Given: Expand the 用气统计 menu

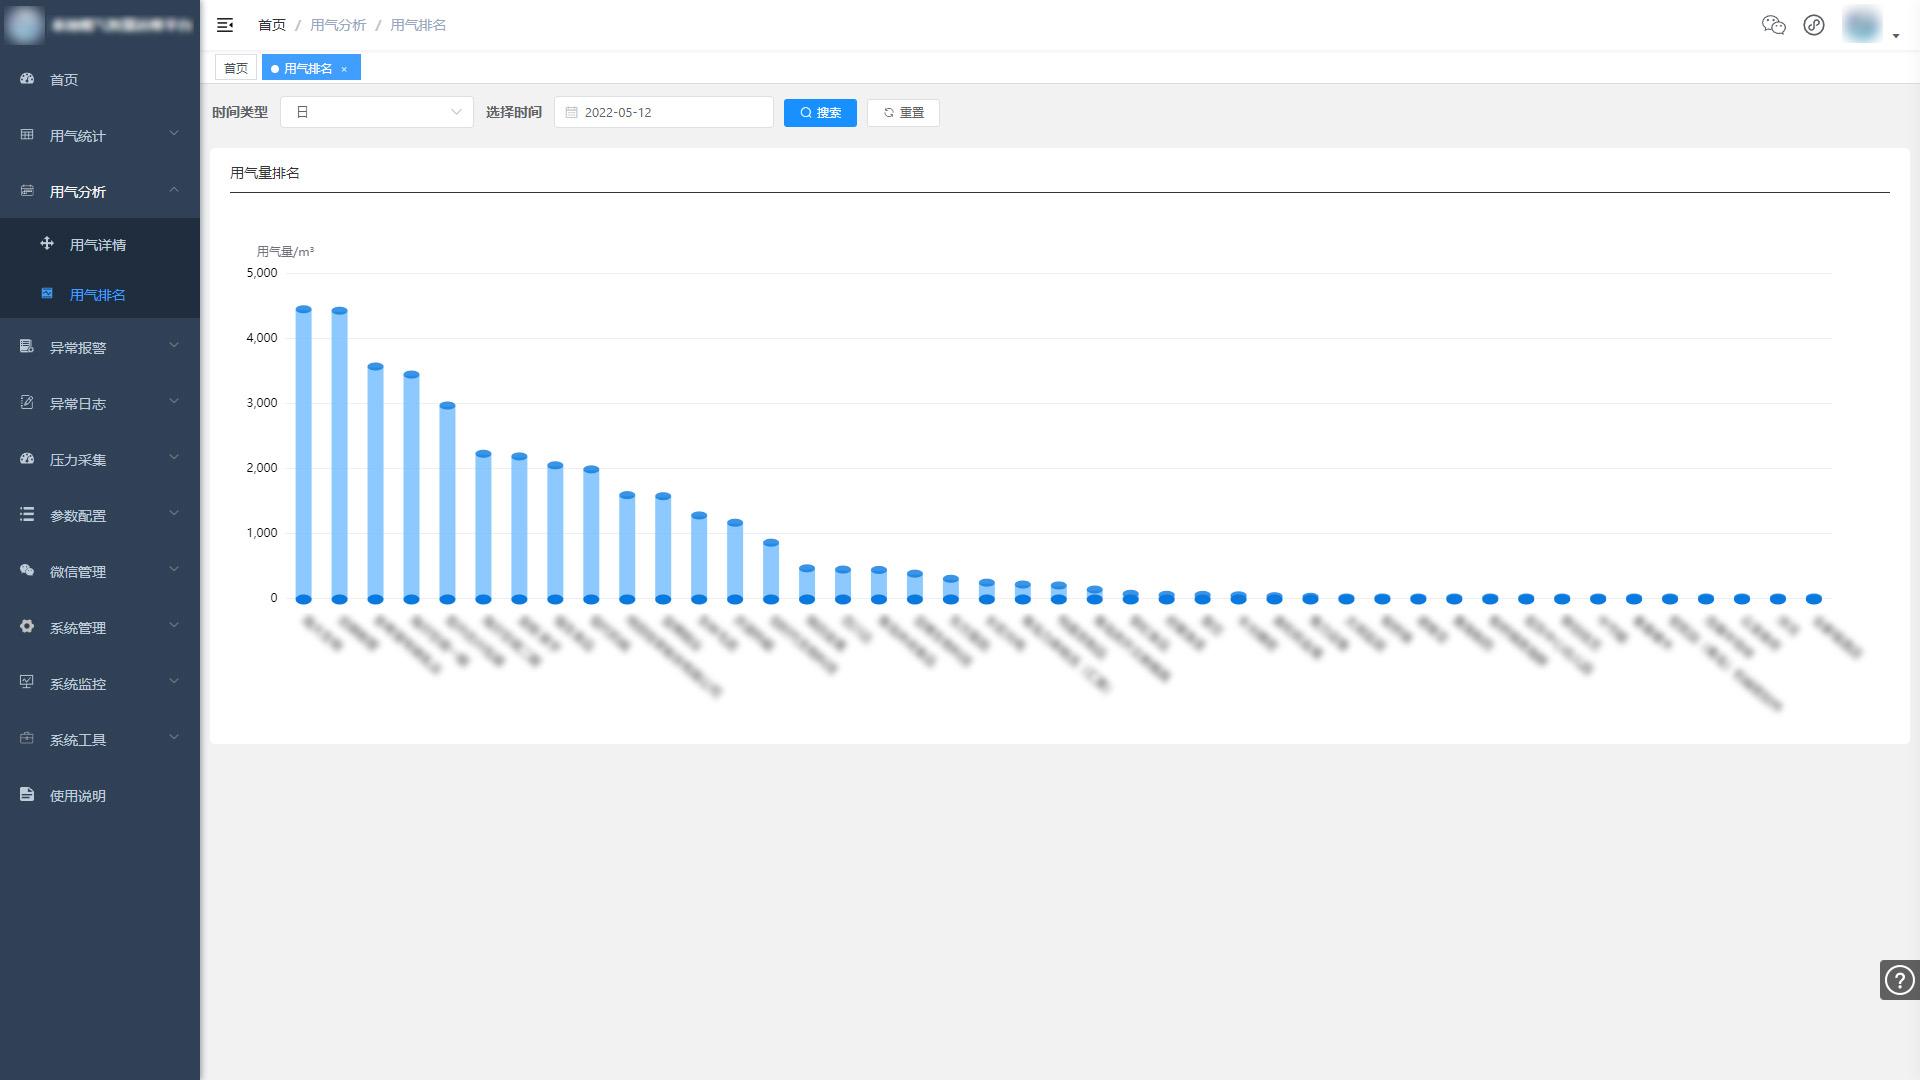Looking at the screenshot, I should click(x=100, y=135).
